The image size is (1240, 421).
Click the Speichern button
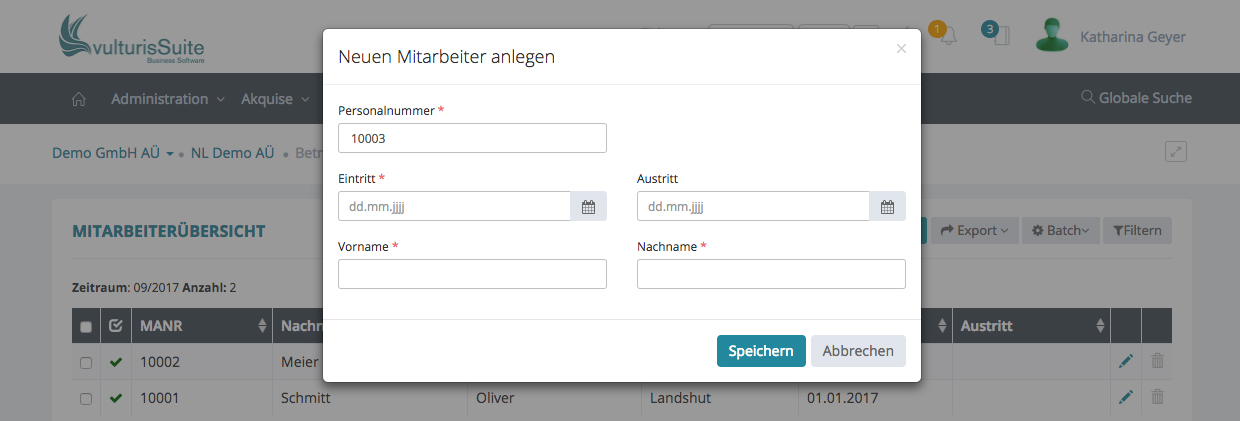pyautogui.click(x=760, y=351)
